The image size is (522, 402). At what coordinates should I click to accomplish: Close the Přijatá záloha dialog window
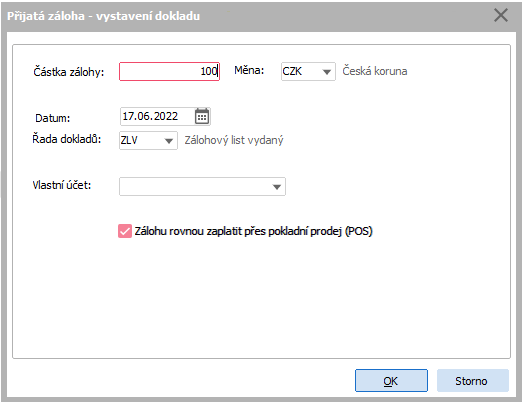pos(501,15)
